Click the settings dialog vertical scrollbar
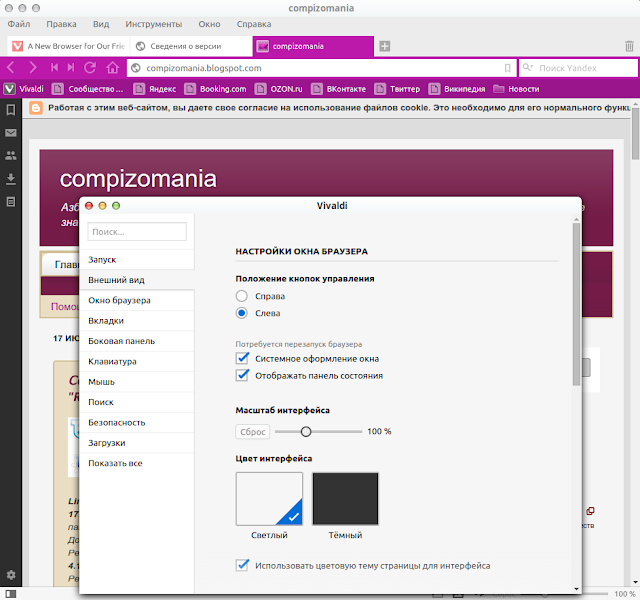The image size is (640, 600). [x=576, y=304]
